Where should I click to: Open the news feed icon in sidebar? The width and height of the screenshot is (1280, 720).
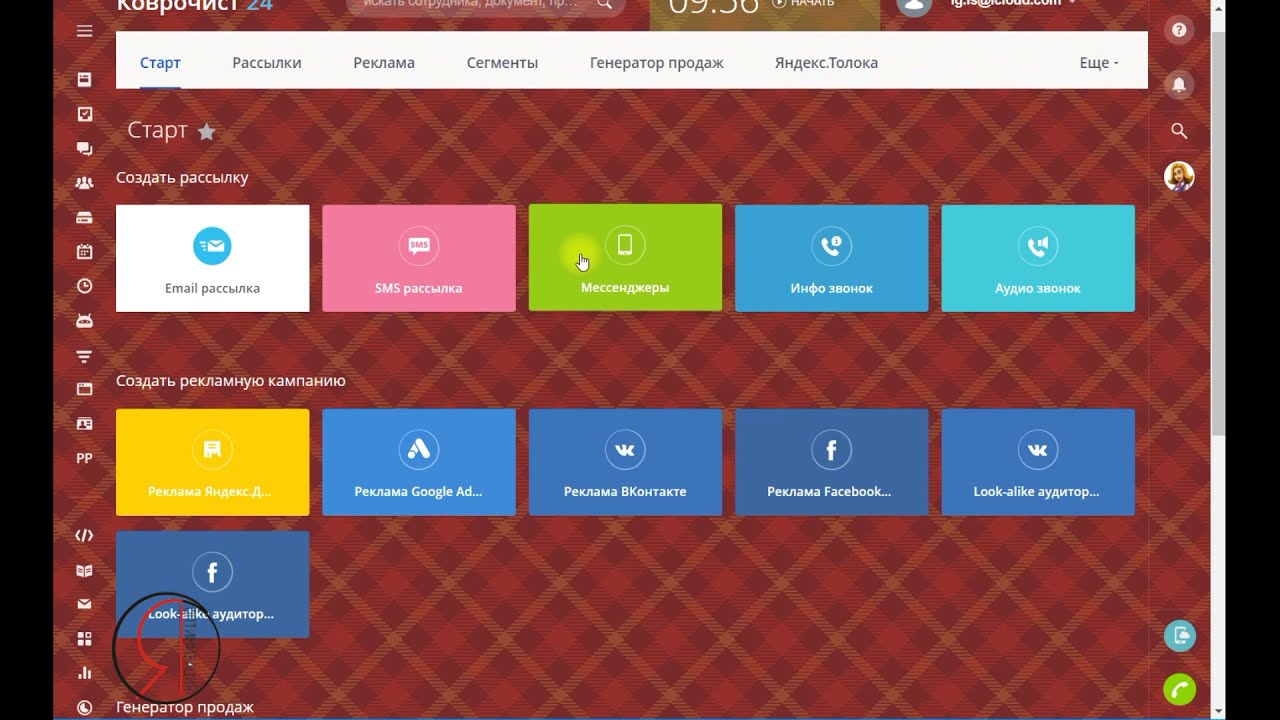coord(84,79)
